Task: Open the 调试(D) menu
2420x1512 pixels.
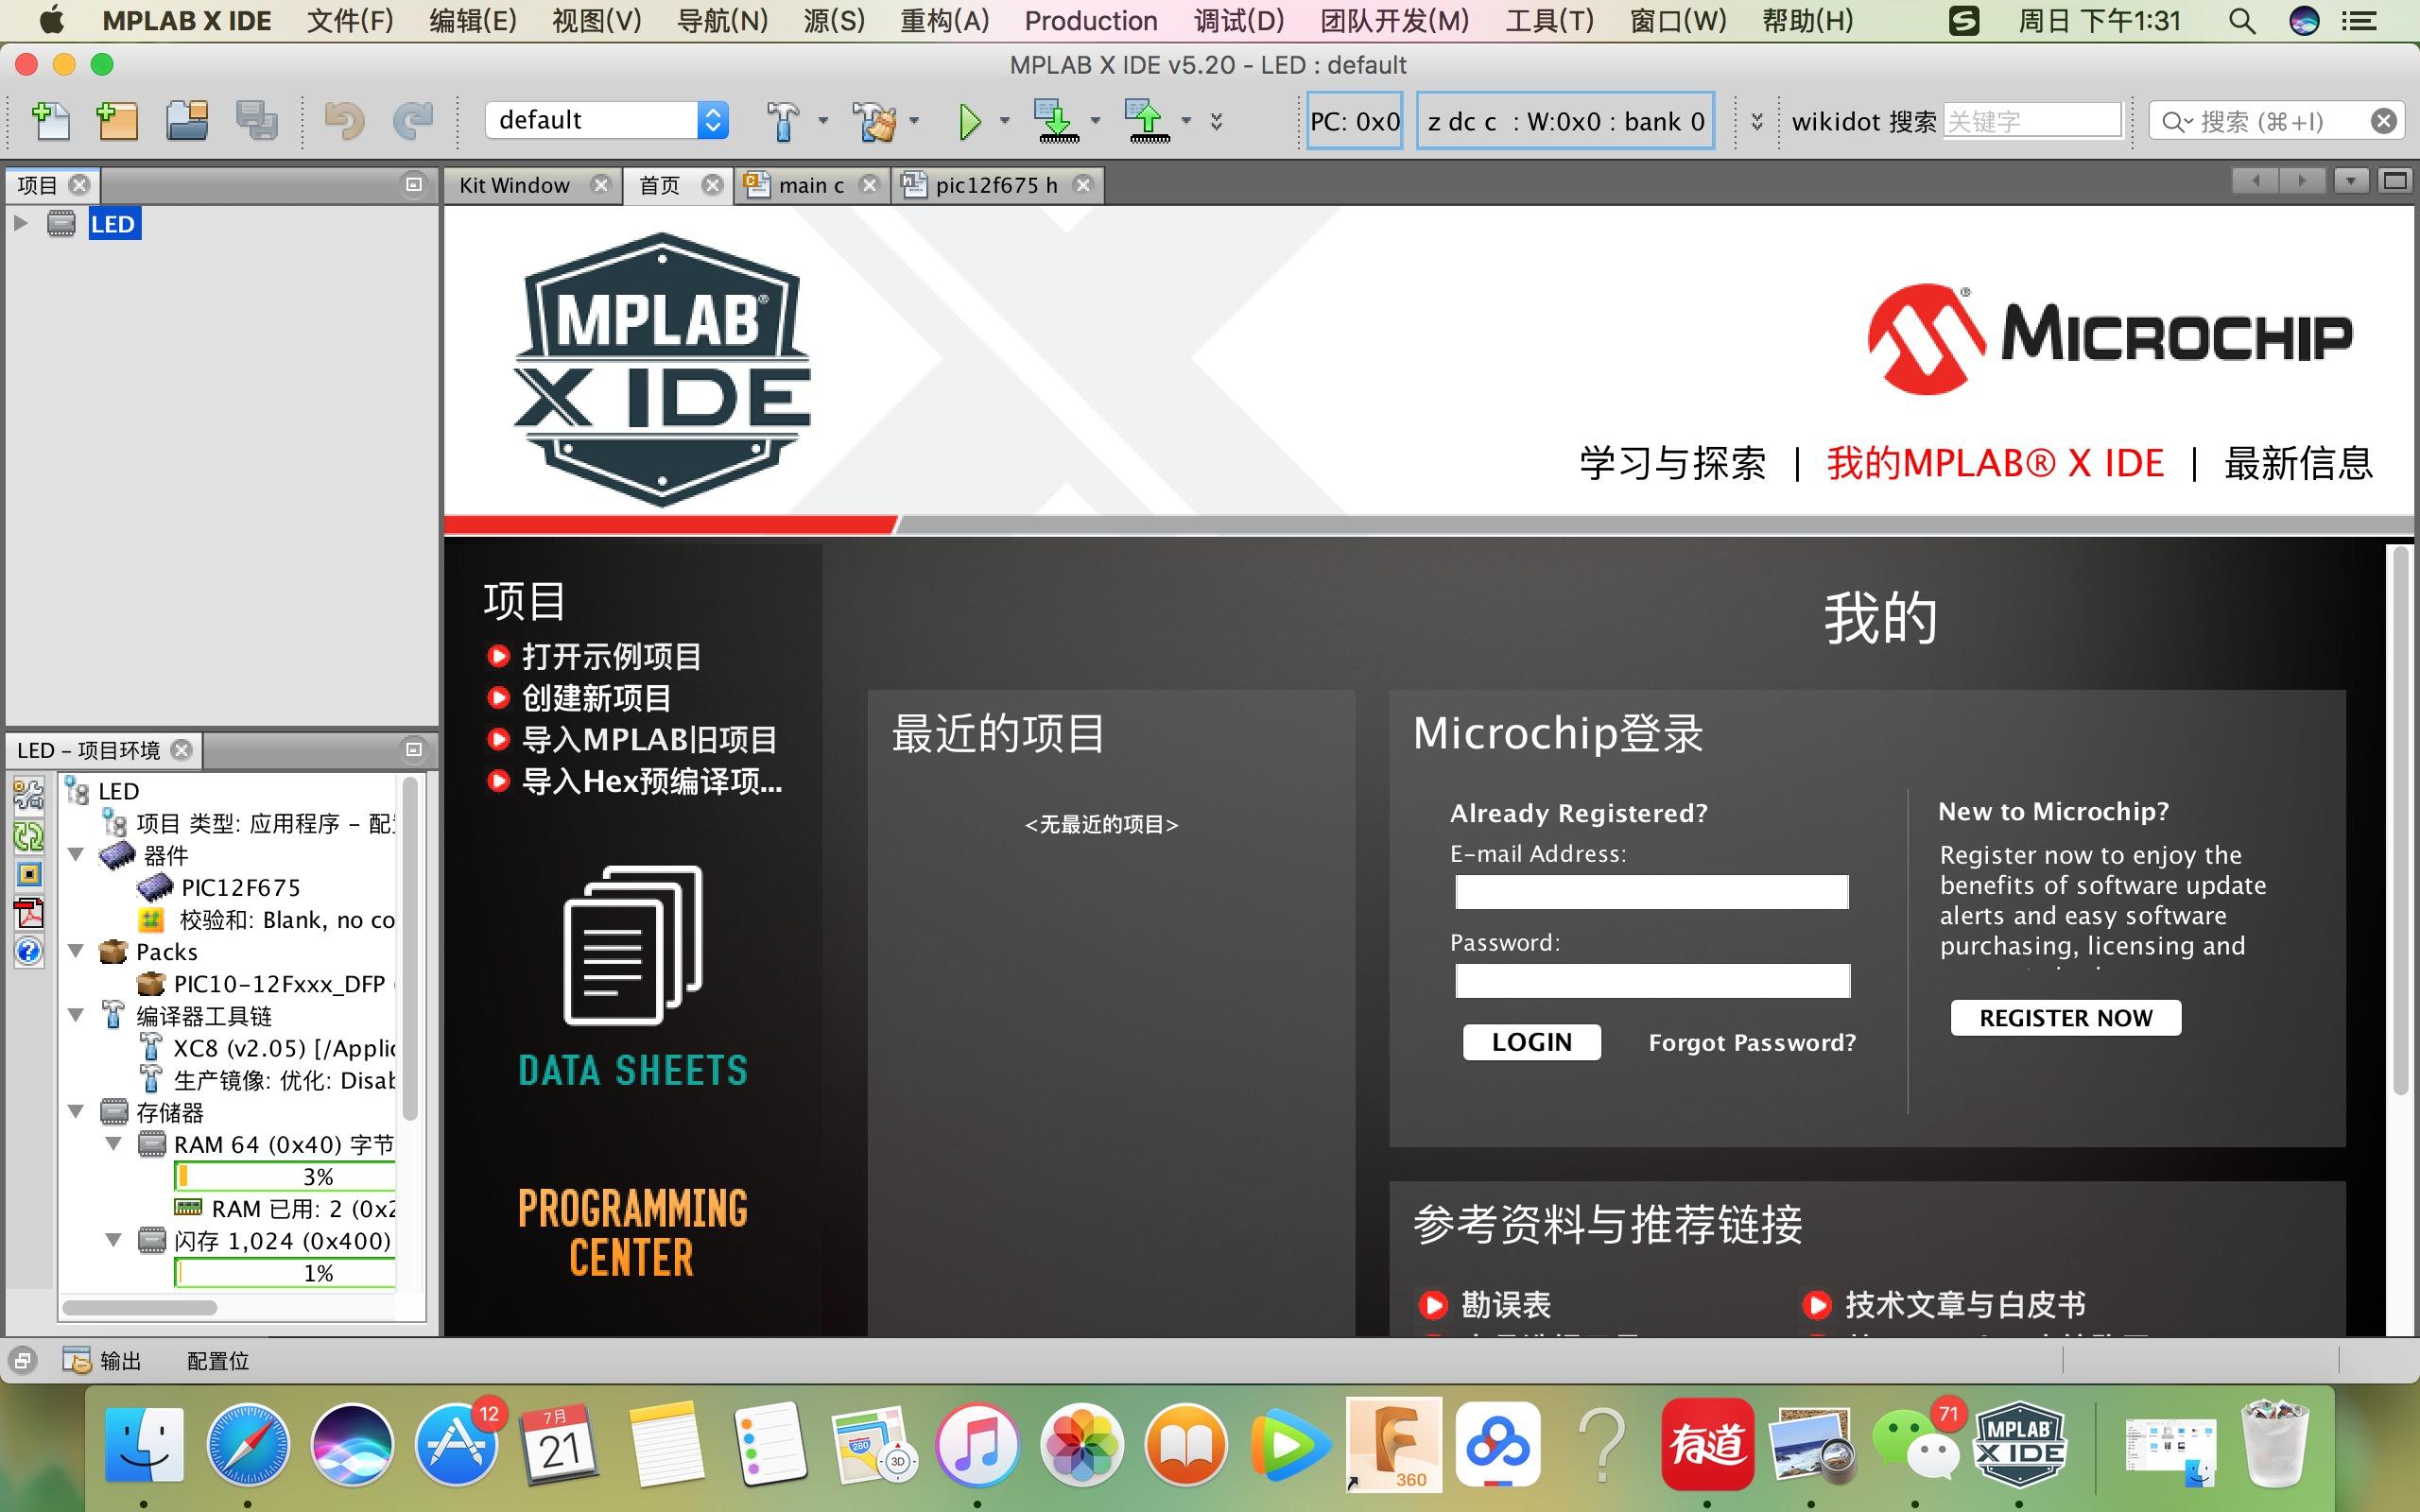Action: pos(1238,20)
